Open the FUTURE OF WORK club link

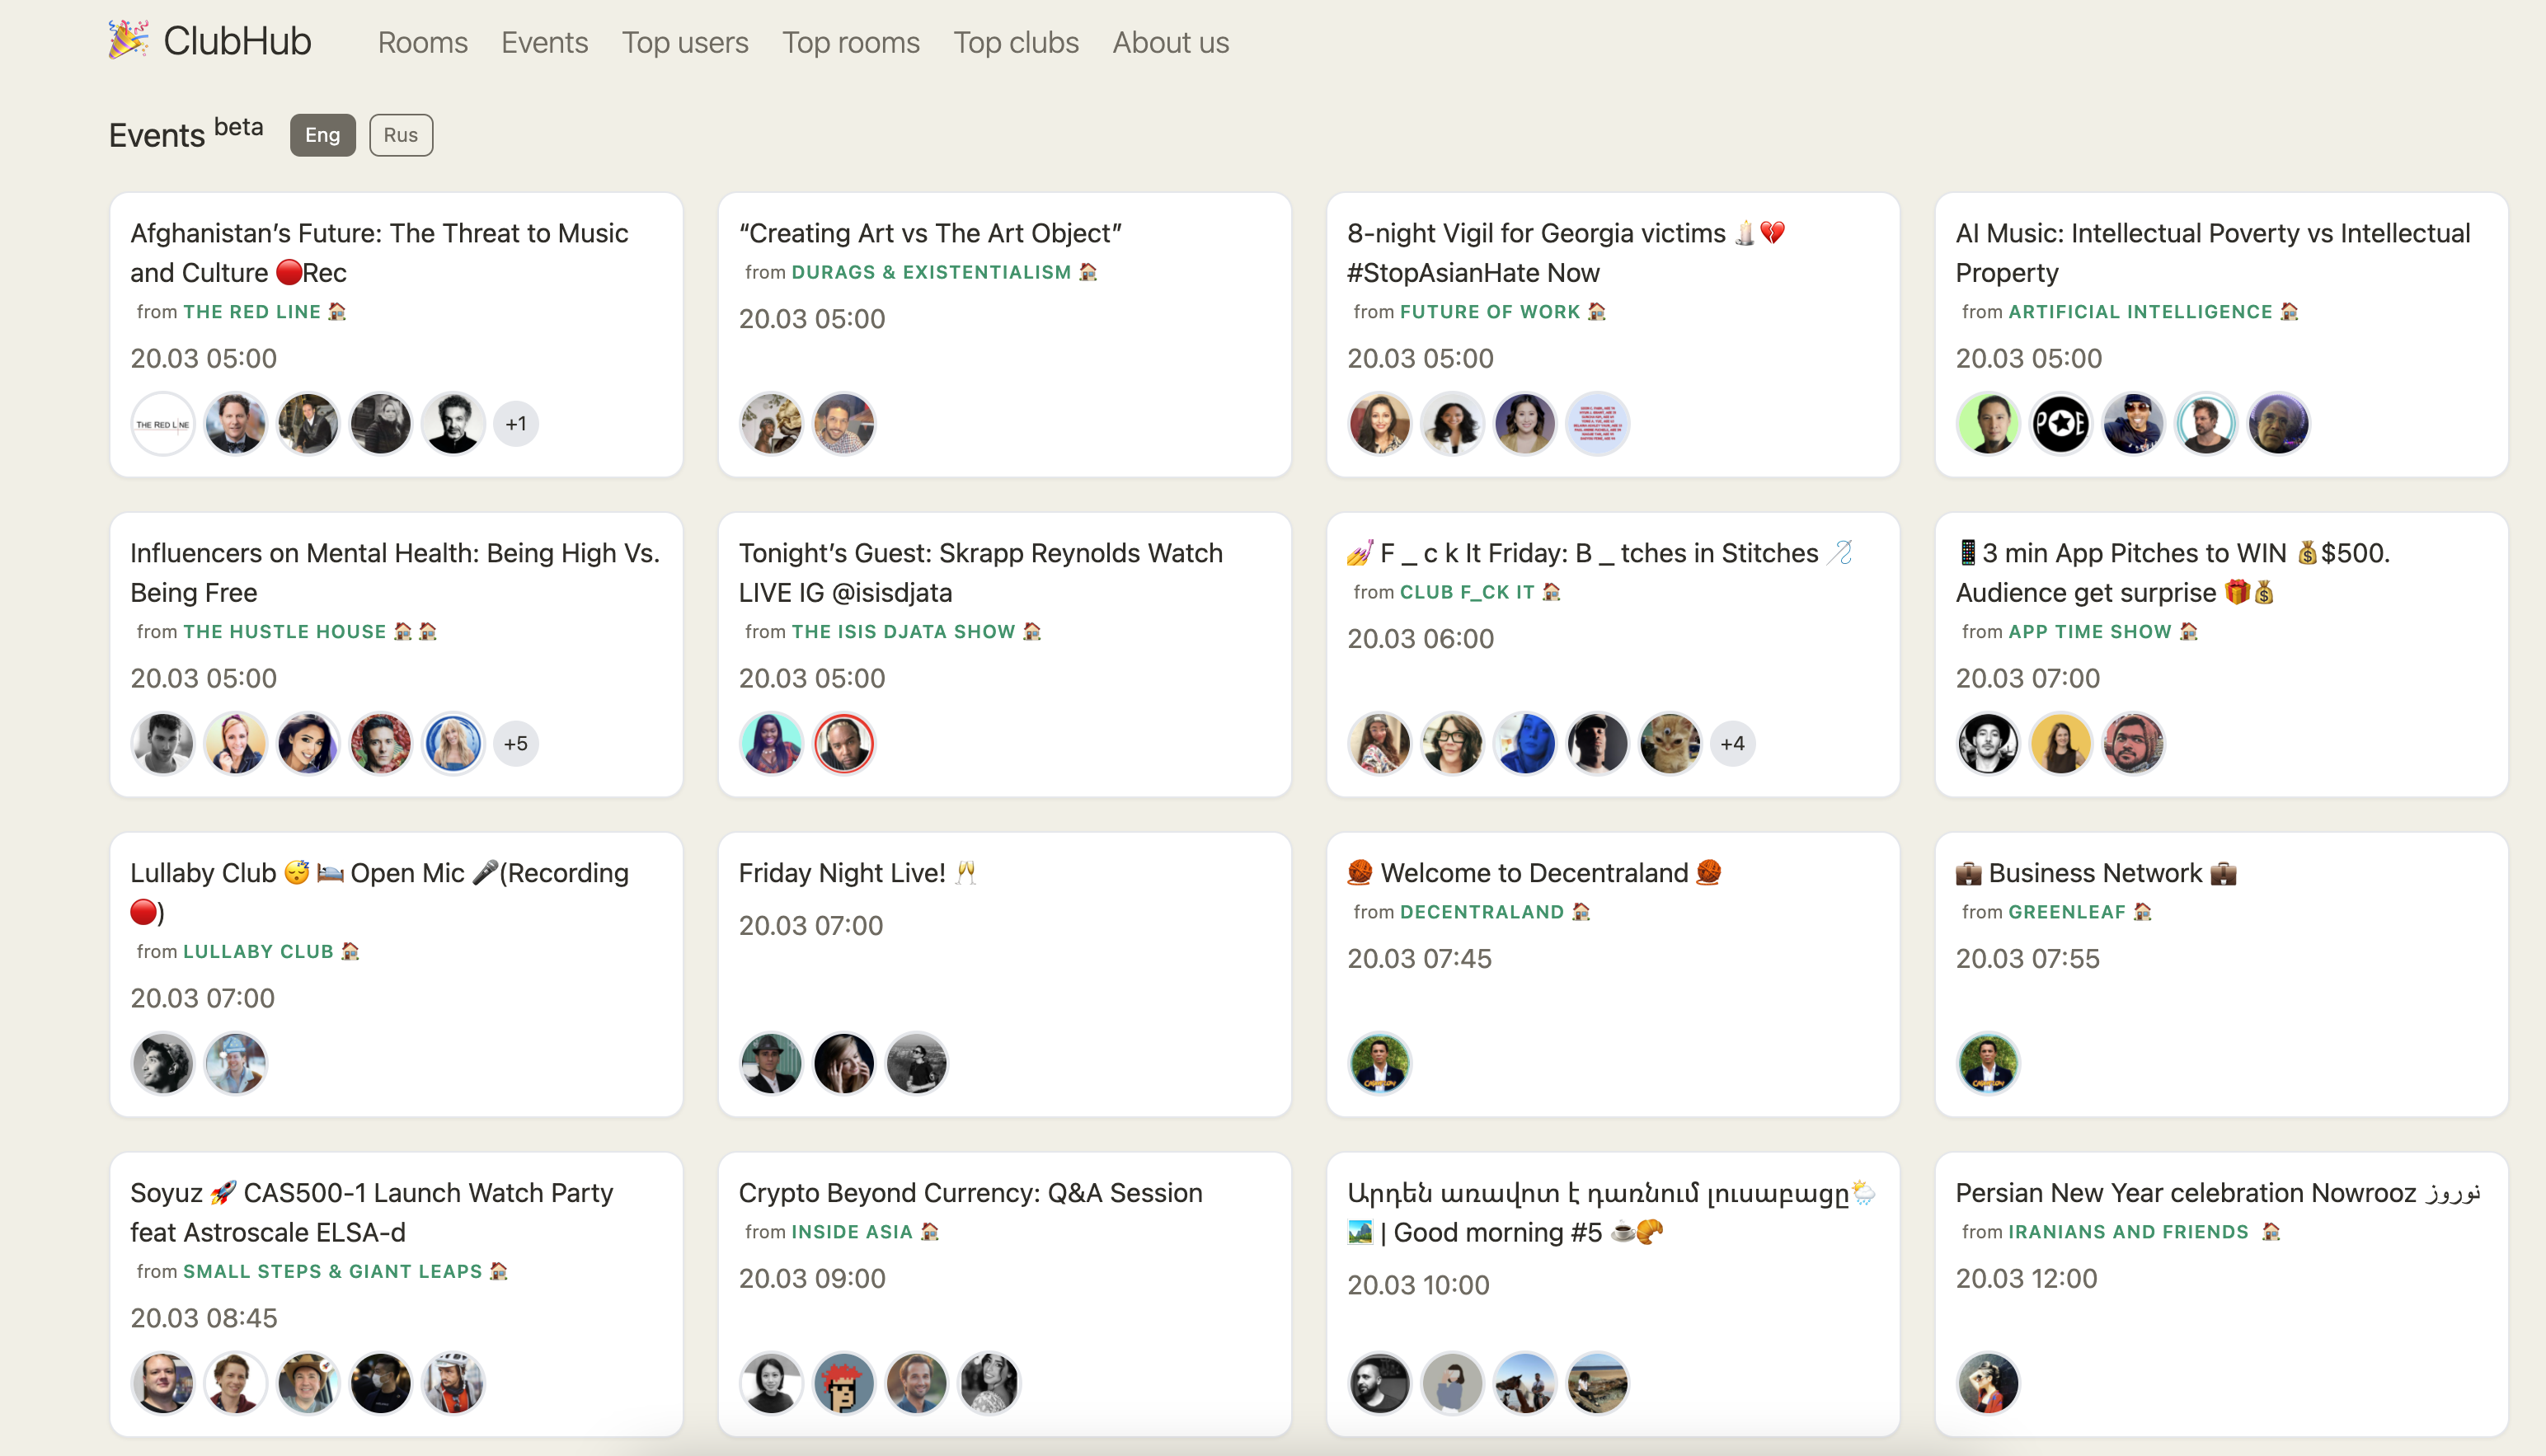(1491, 311)
